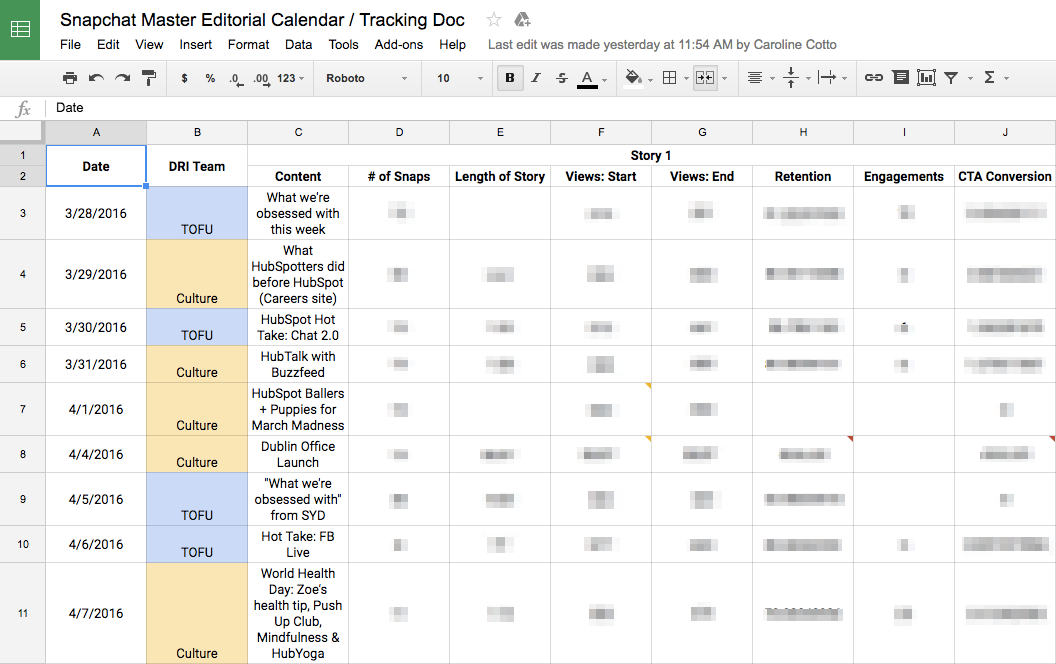Expand the filter views dropdown arrow
The width and height of the screenshot is (1056, 664).
pos(970,79)
